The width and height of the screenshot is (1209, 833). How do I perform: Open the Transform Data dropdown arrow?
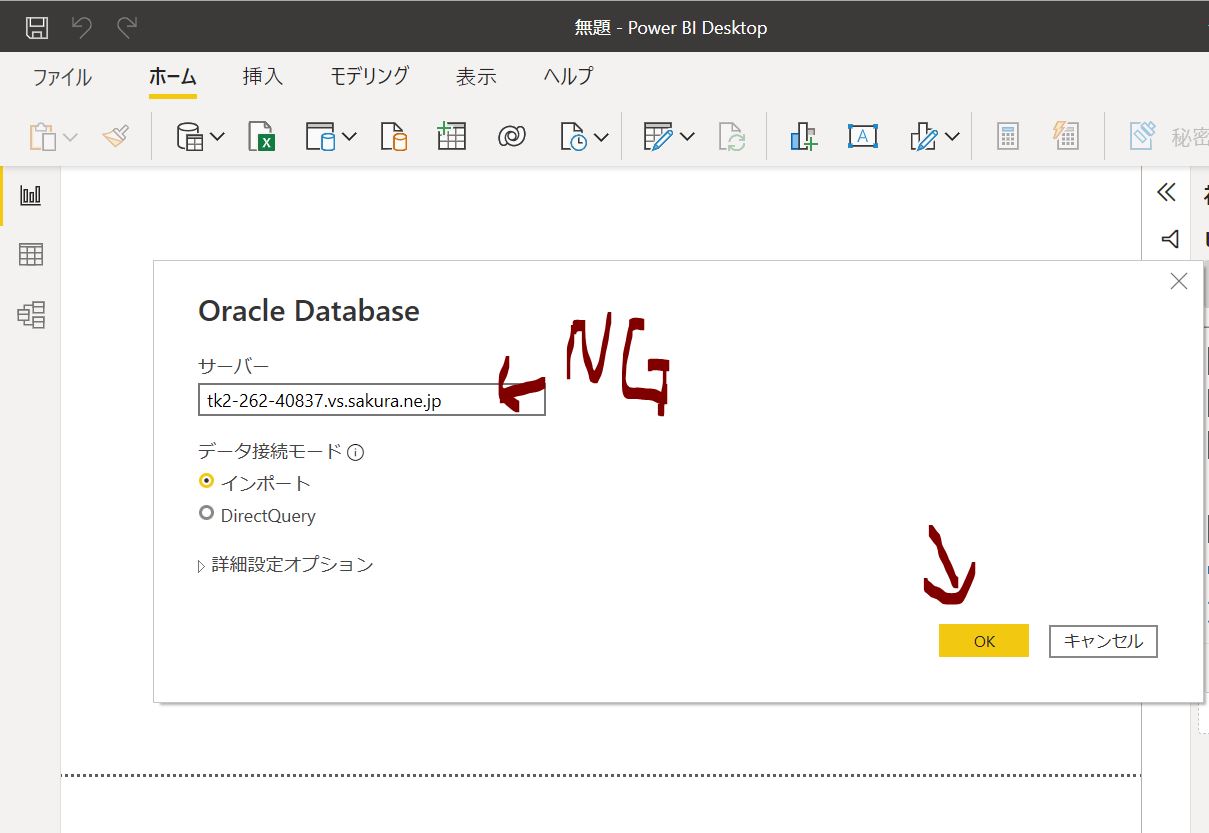click(x=686, y=137)
